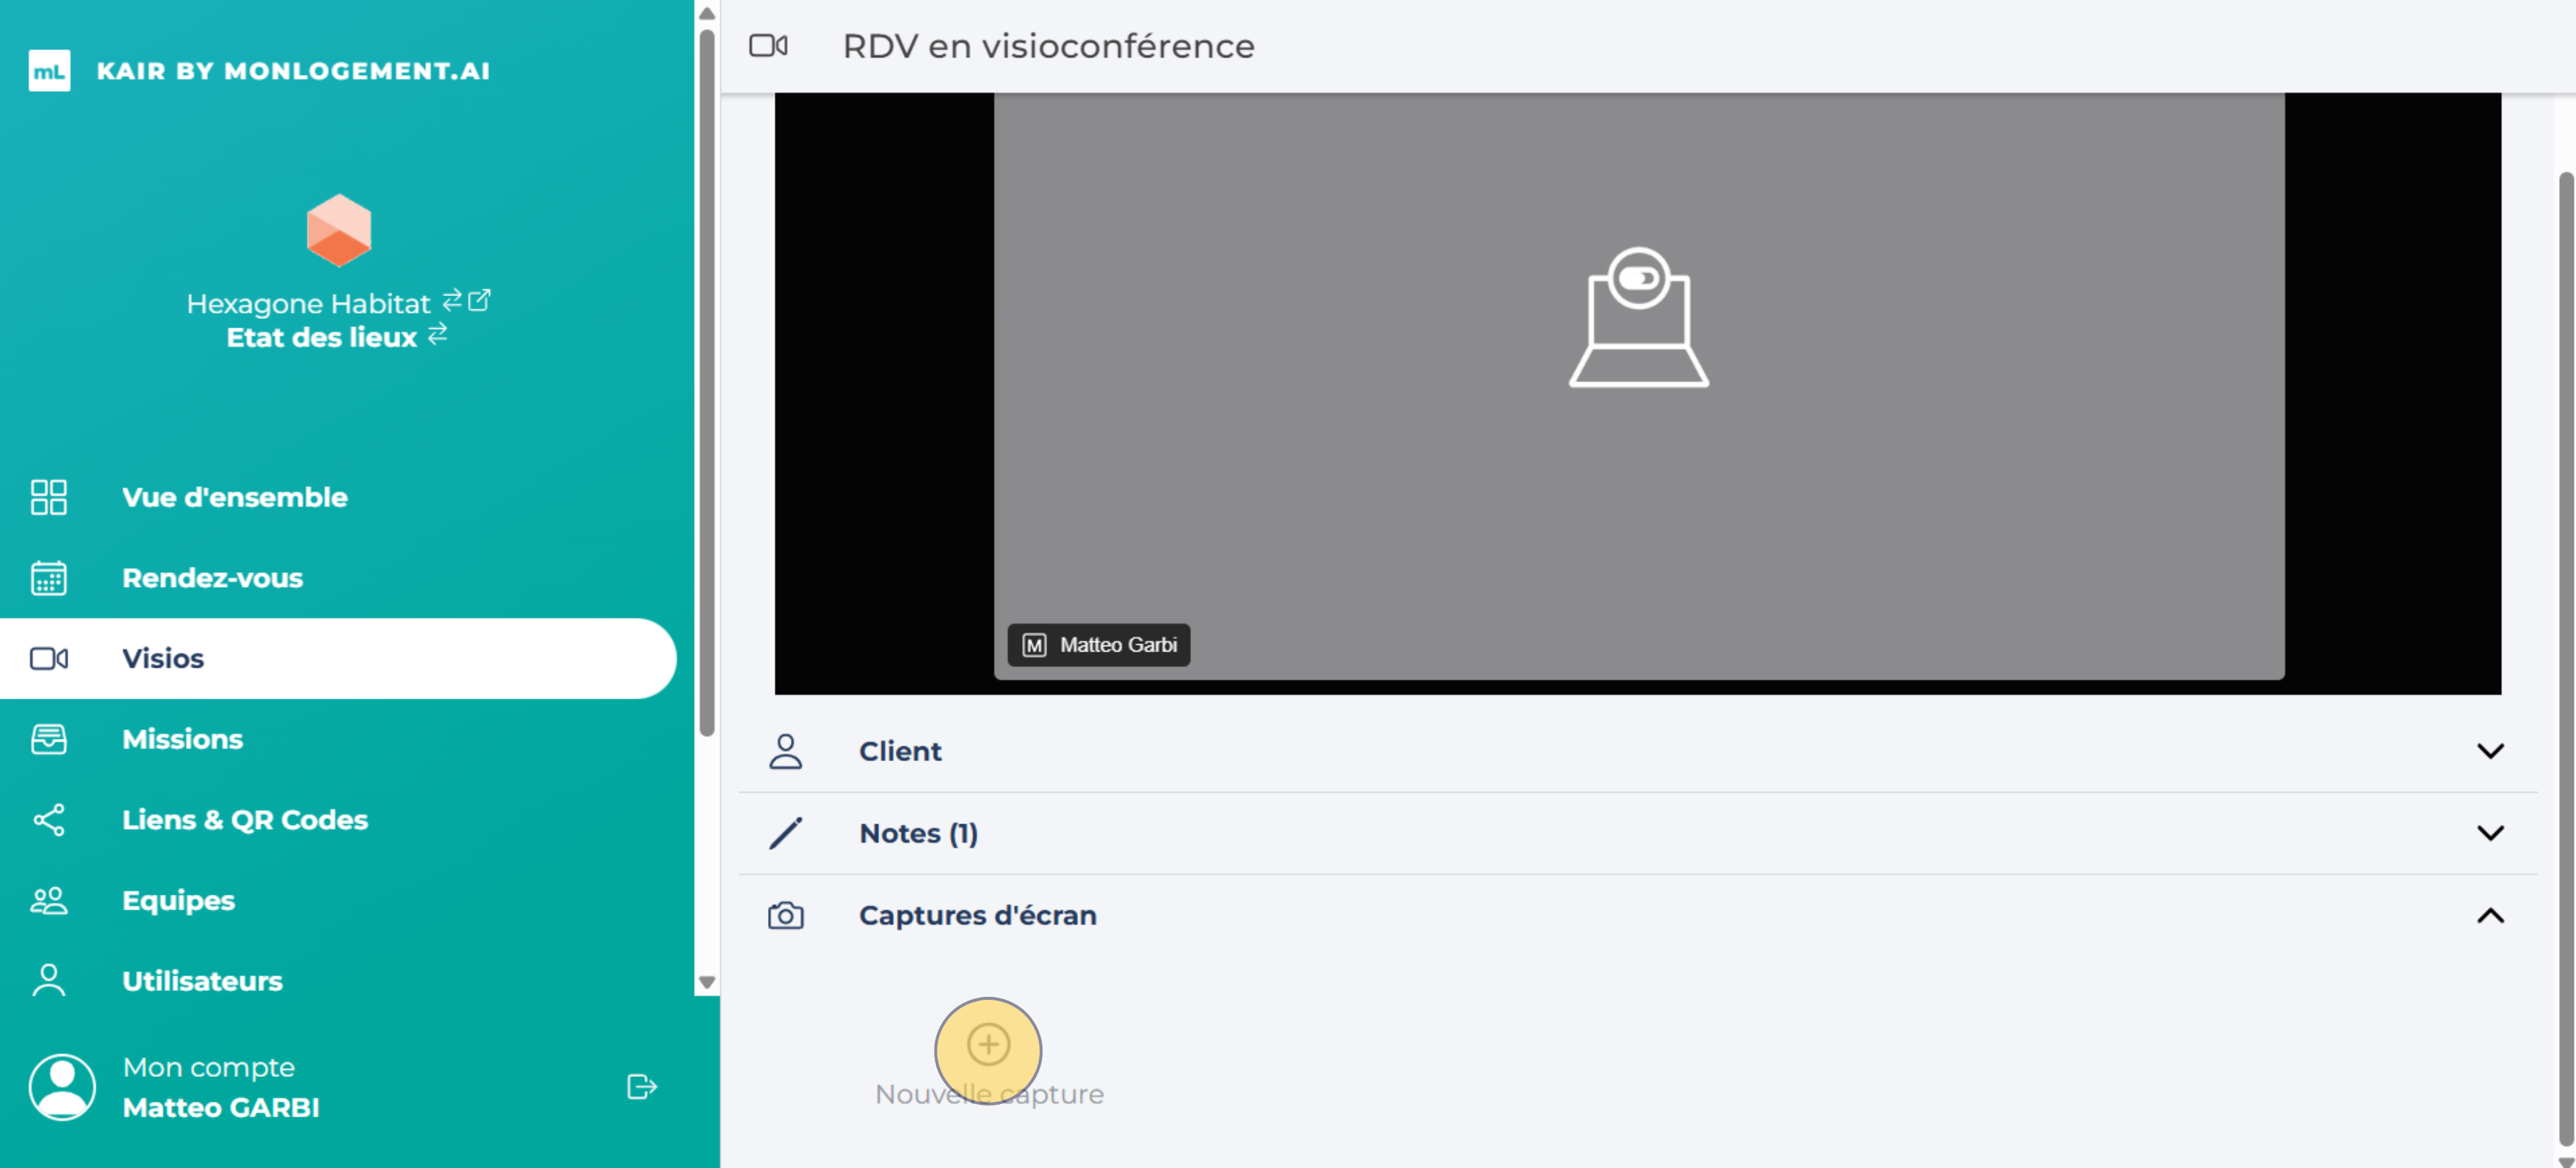The height and width of the screenshot is (1168, 2576).
Task: Click the Hexagone Habitat cube logo
Action: [339, 230]
